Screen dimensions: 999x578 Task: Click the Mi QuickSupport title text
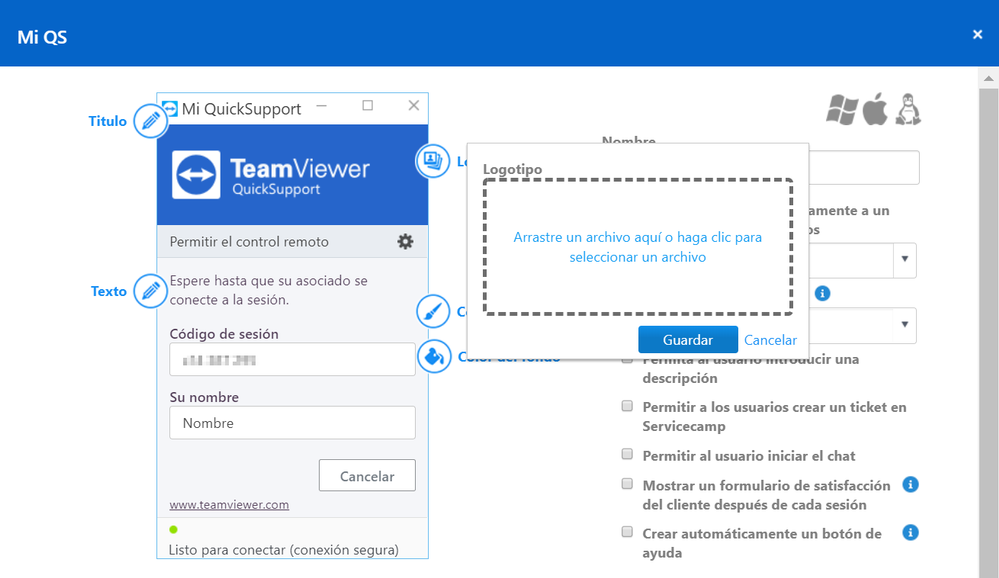tap(241, 109)
